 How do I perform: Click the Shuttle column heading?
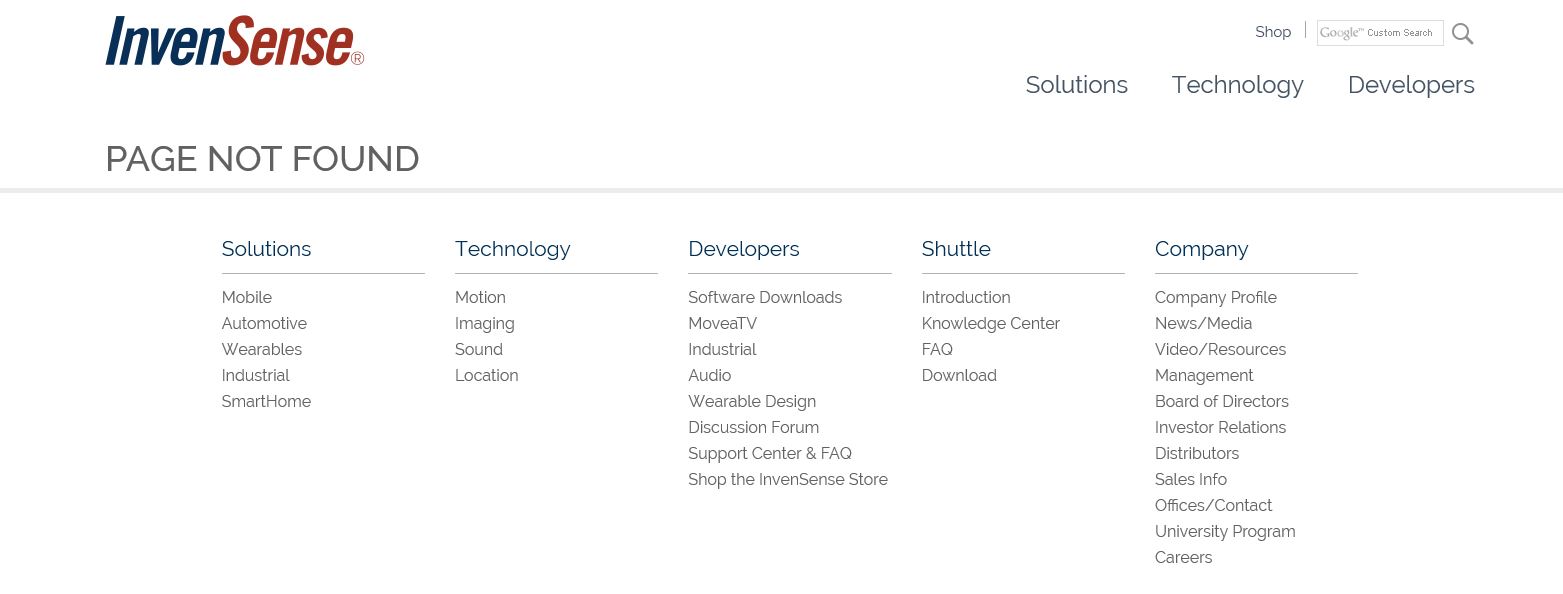(x=956, y=249)
